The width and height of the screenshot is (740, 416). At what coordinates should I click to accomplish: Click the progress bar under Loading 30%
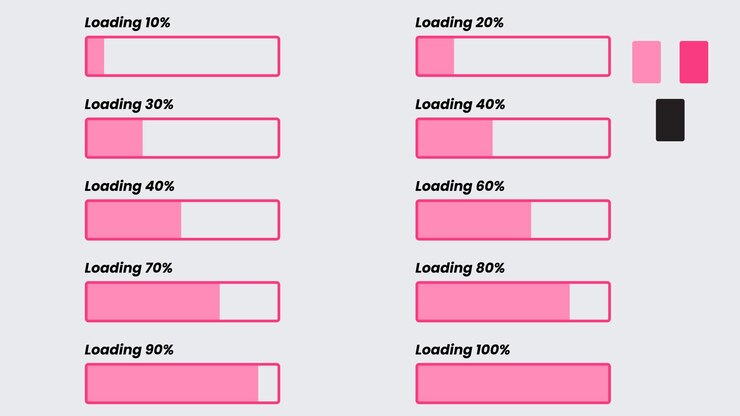[183, 138]
